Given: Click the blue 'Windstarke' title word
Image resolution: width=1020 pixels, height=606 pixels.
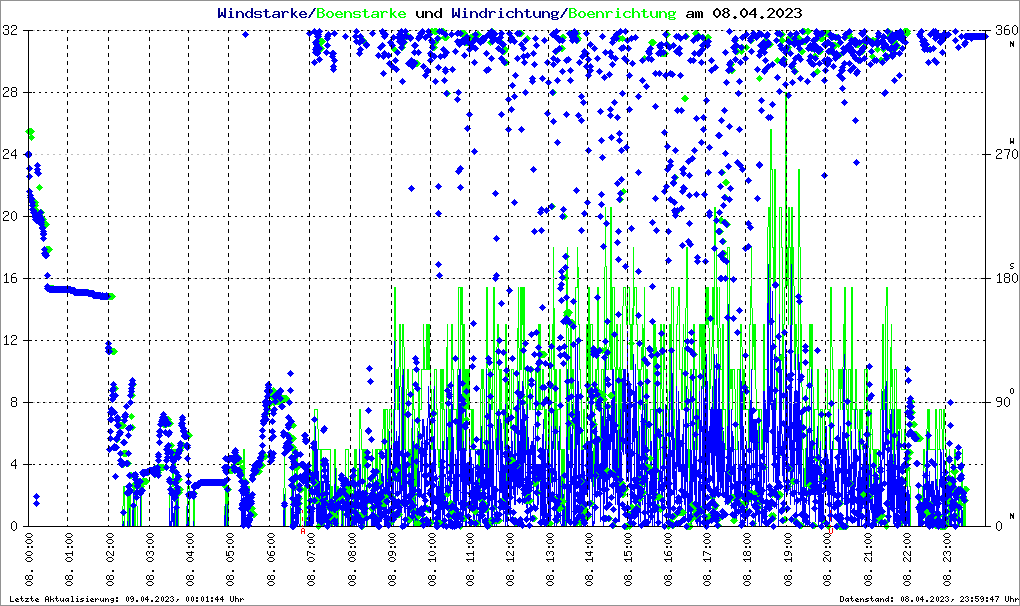Looking at the screenshot, I should [262, 13].
